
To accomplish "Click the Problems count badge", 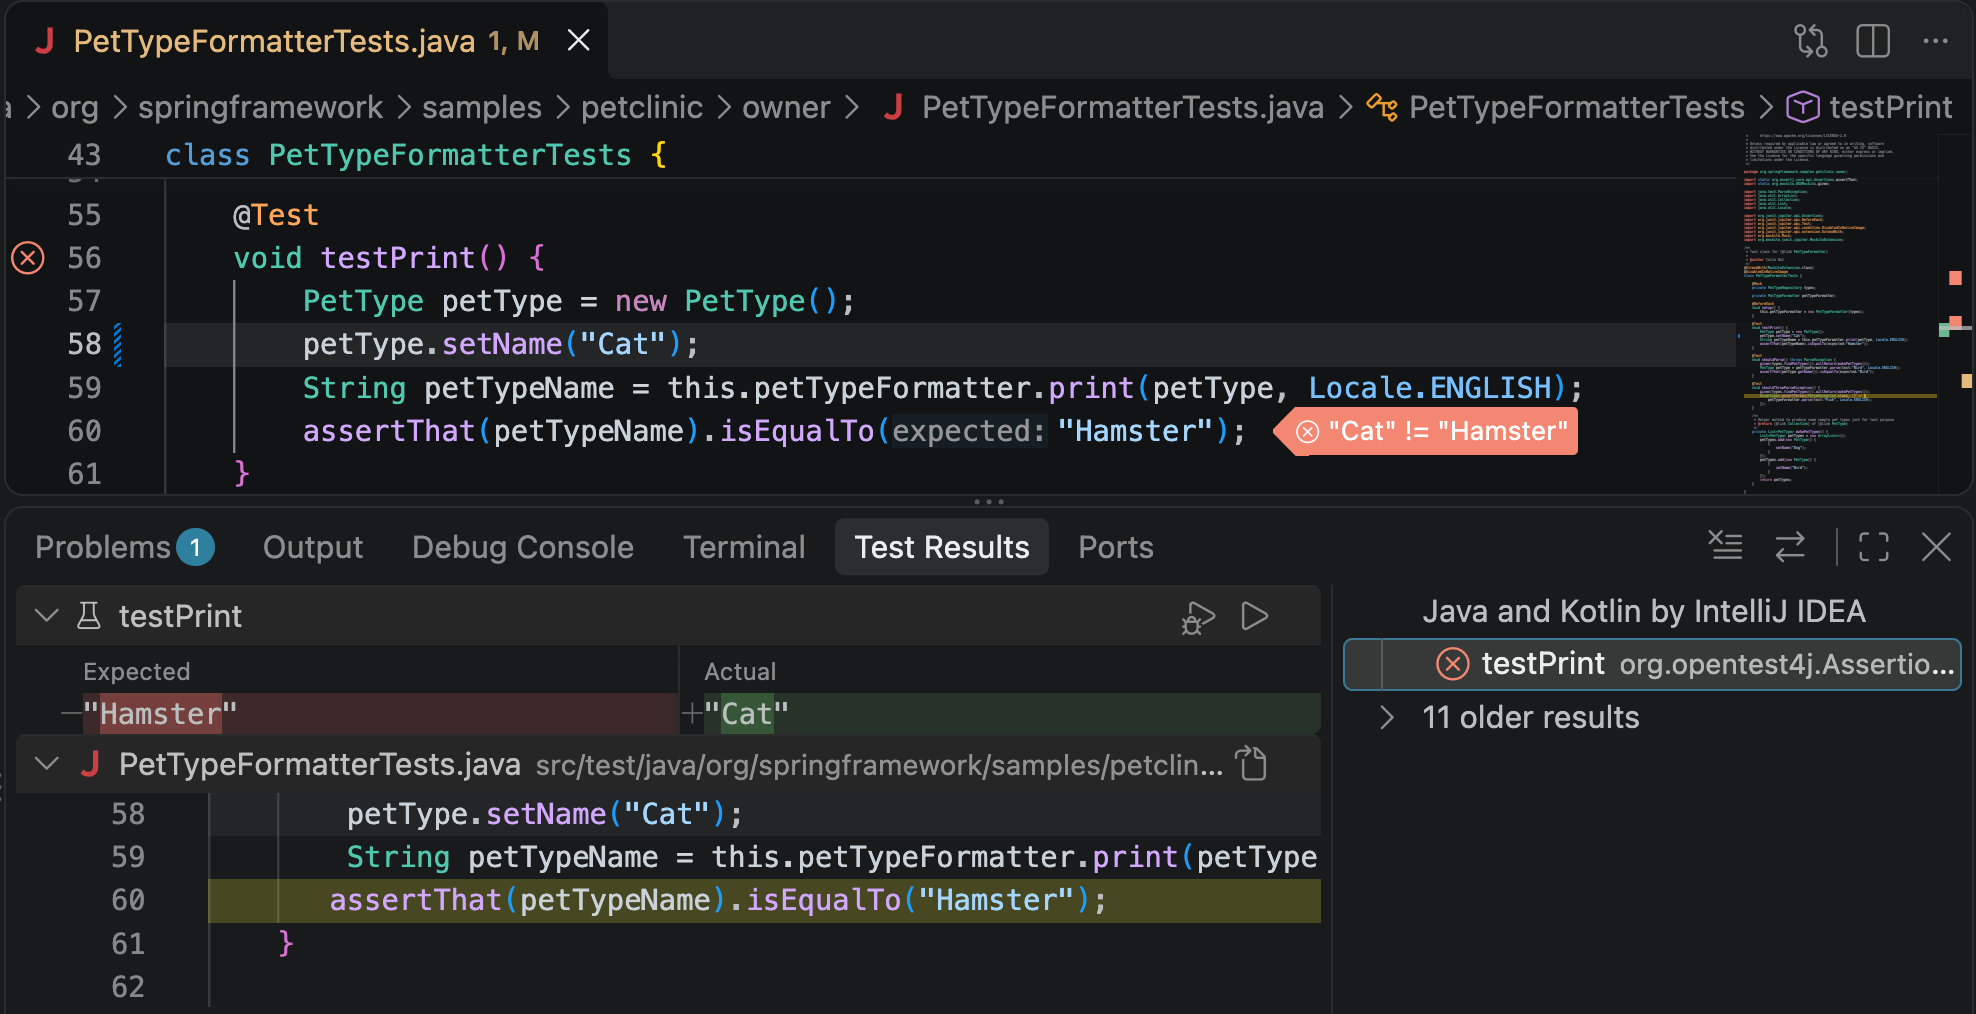I will [196, 547].
